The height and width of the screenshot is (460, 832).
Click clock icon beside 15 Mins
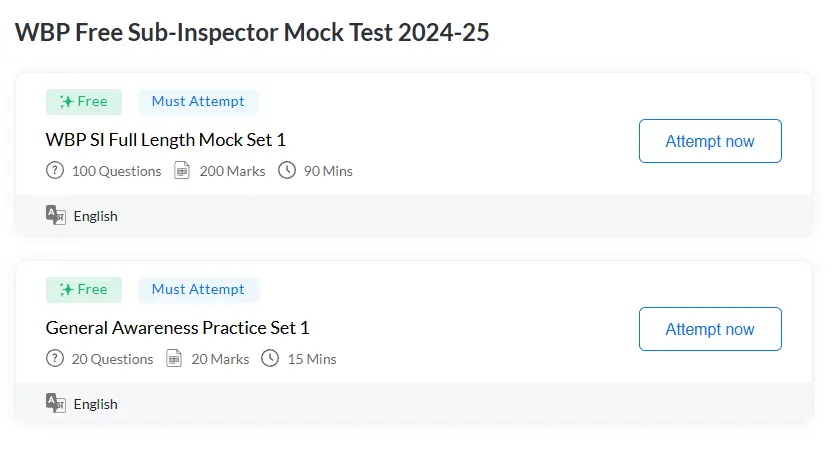click(x=270, y=358)
